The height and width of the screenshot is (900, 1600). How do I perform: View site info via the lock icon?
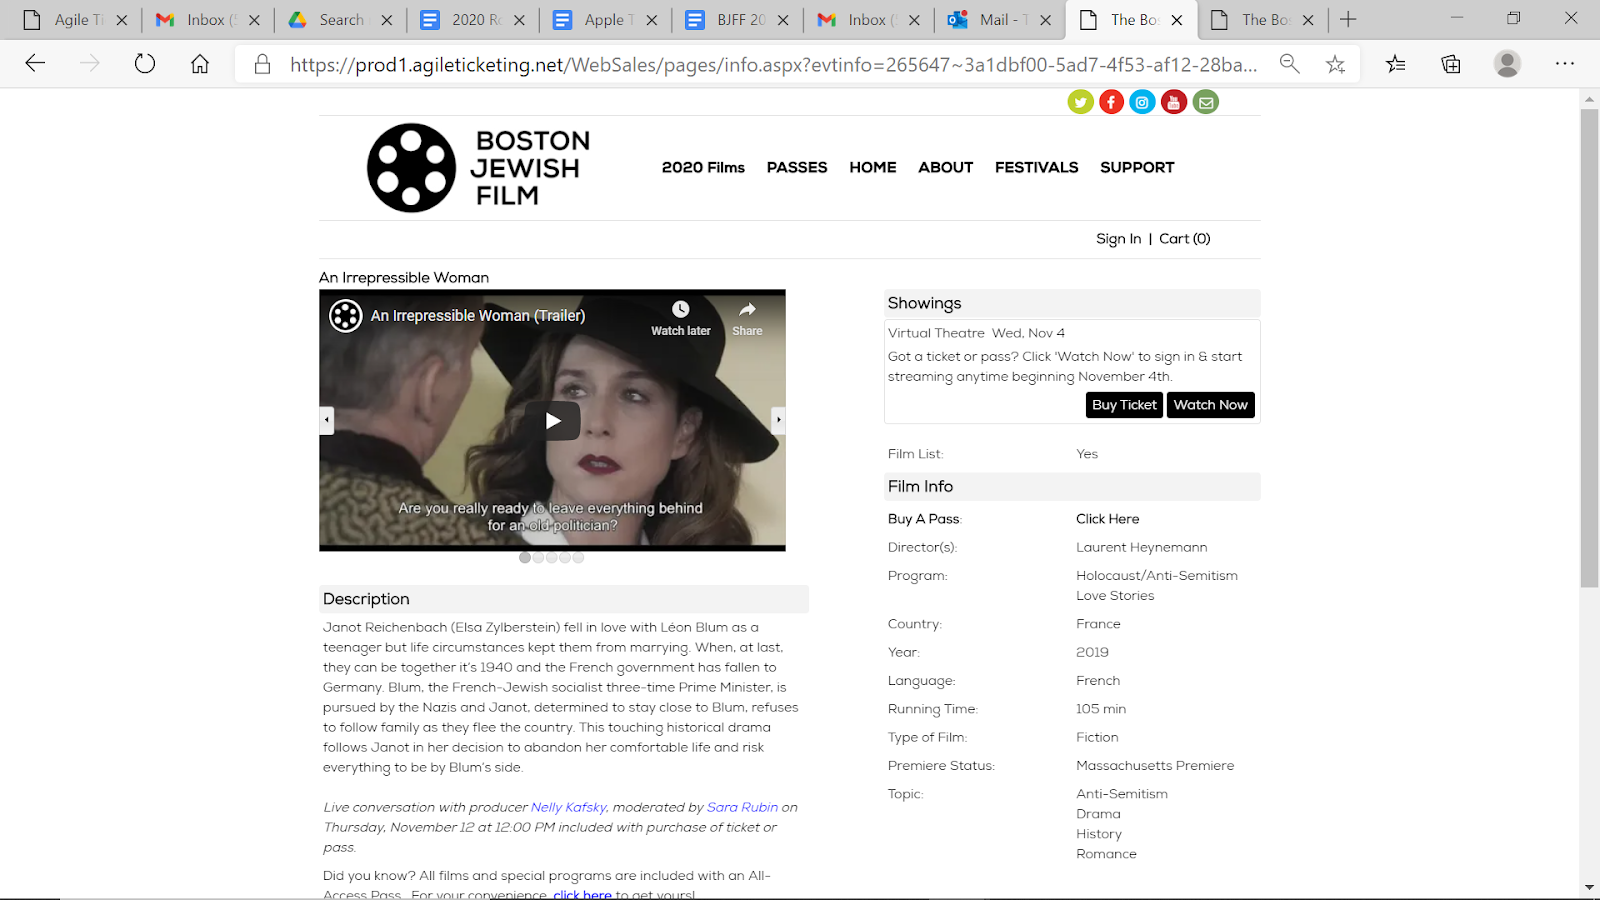click(x=262, y=64)
